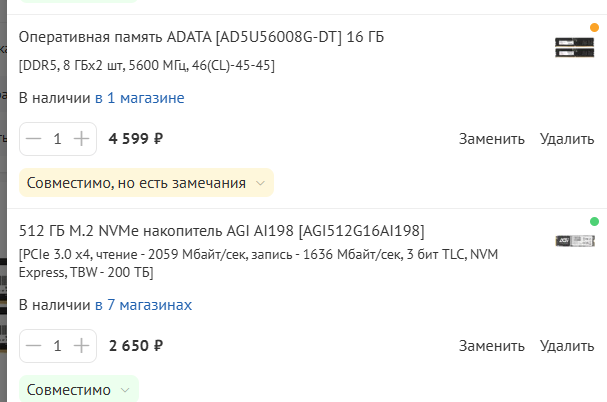Viewport: 607px width, 402px height.
Task: Decrease AGI SSD quantity with minus
Action: pyautogui.click(x=35, y=346)
